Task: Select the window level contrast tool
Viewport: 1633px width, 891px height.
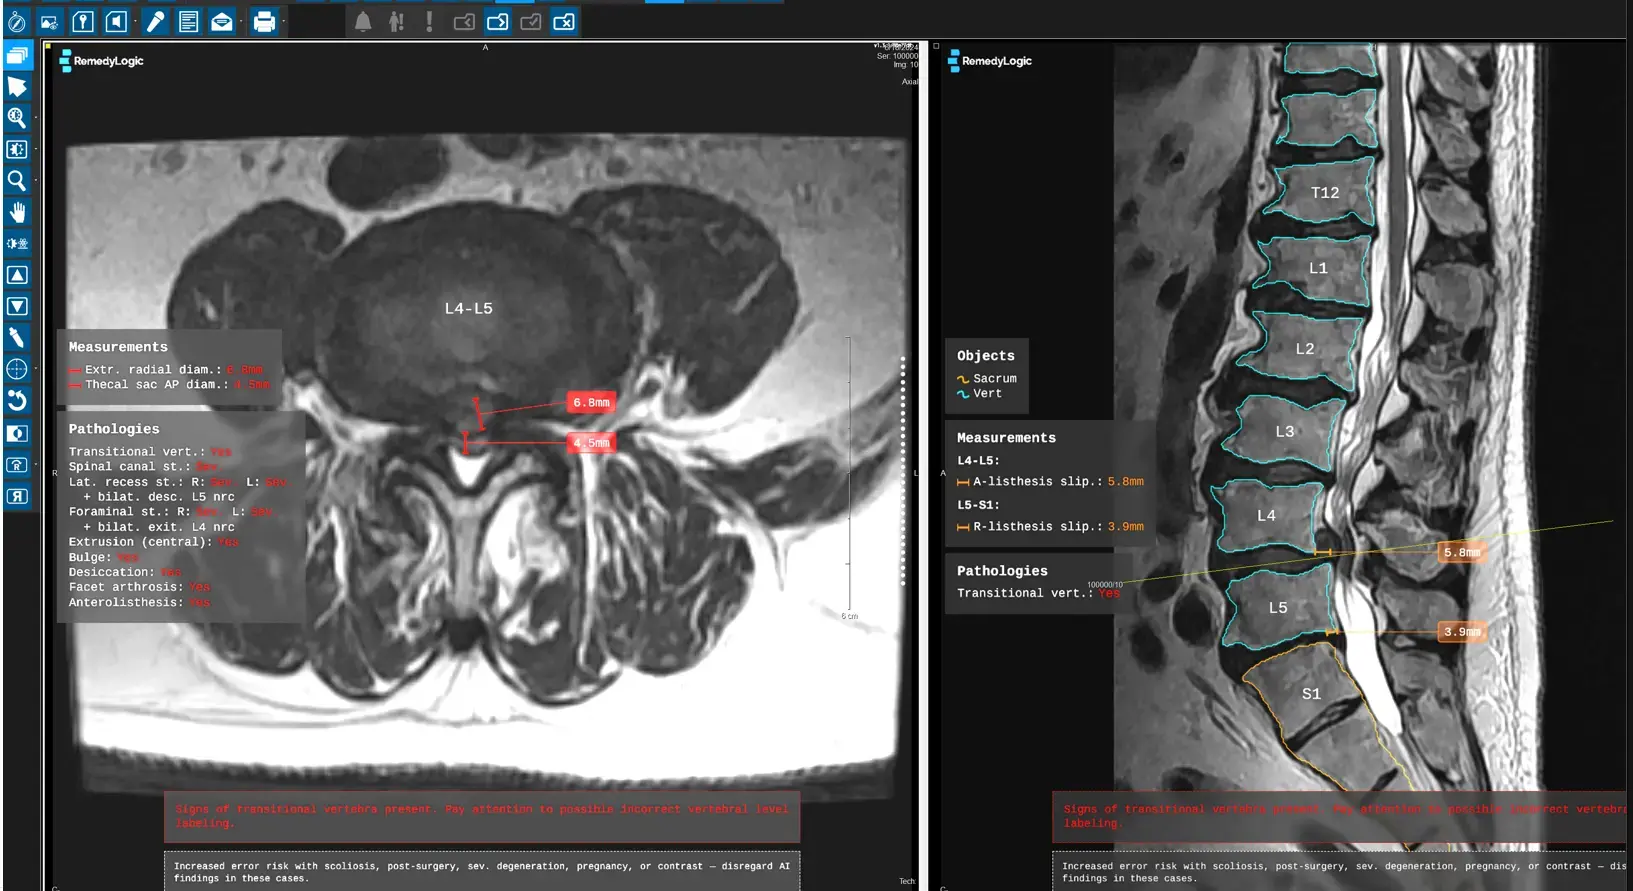Action: (17, 149)
